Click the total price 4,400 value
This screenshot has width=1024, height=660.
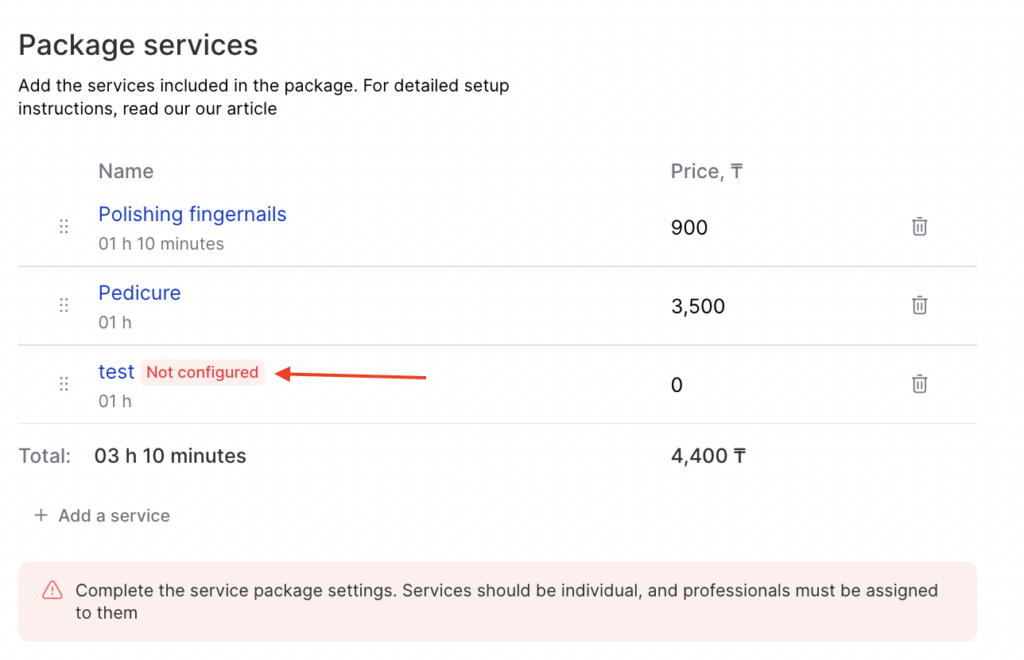[708, 457]
